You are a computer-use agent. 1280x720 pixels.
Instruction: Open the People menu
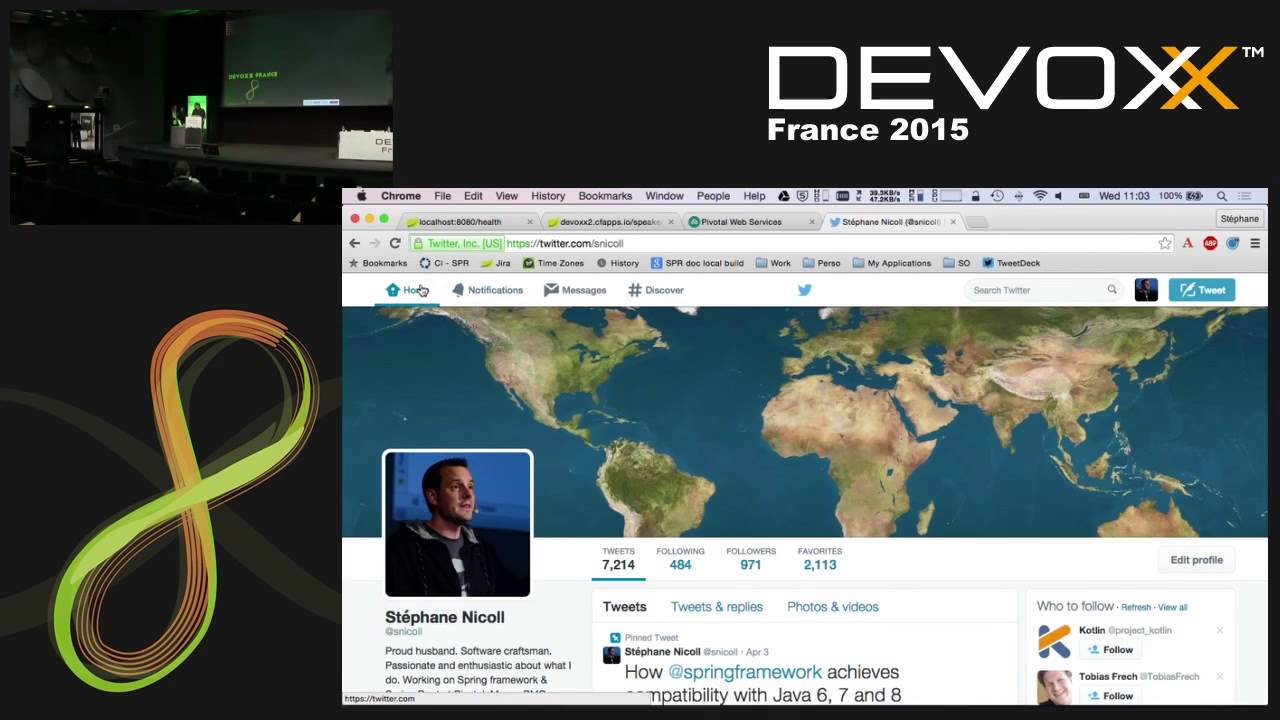click(713, 196)
